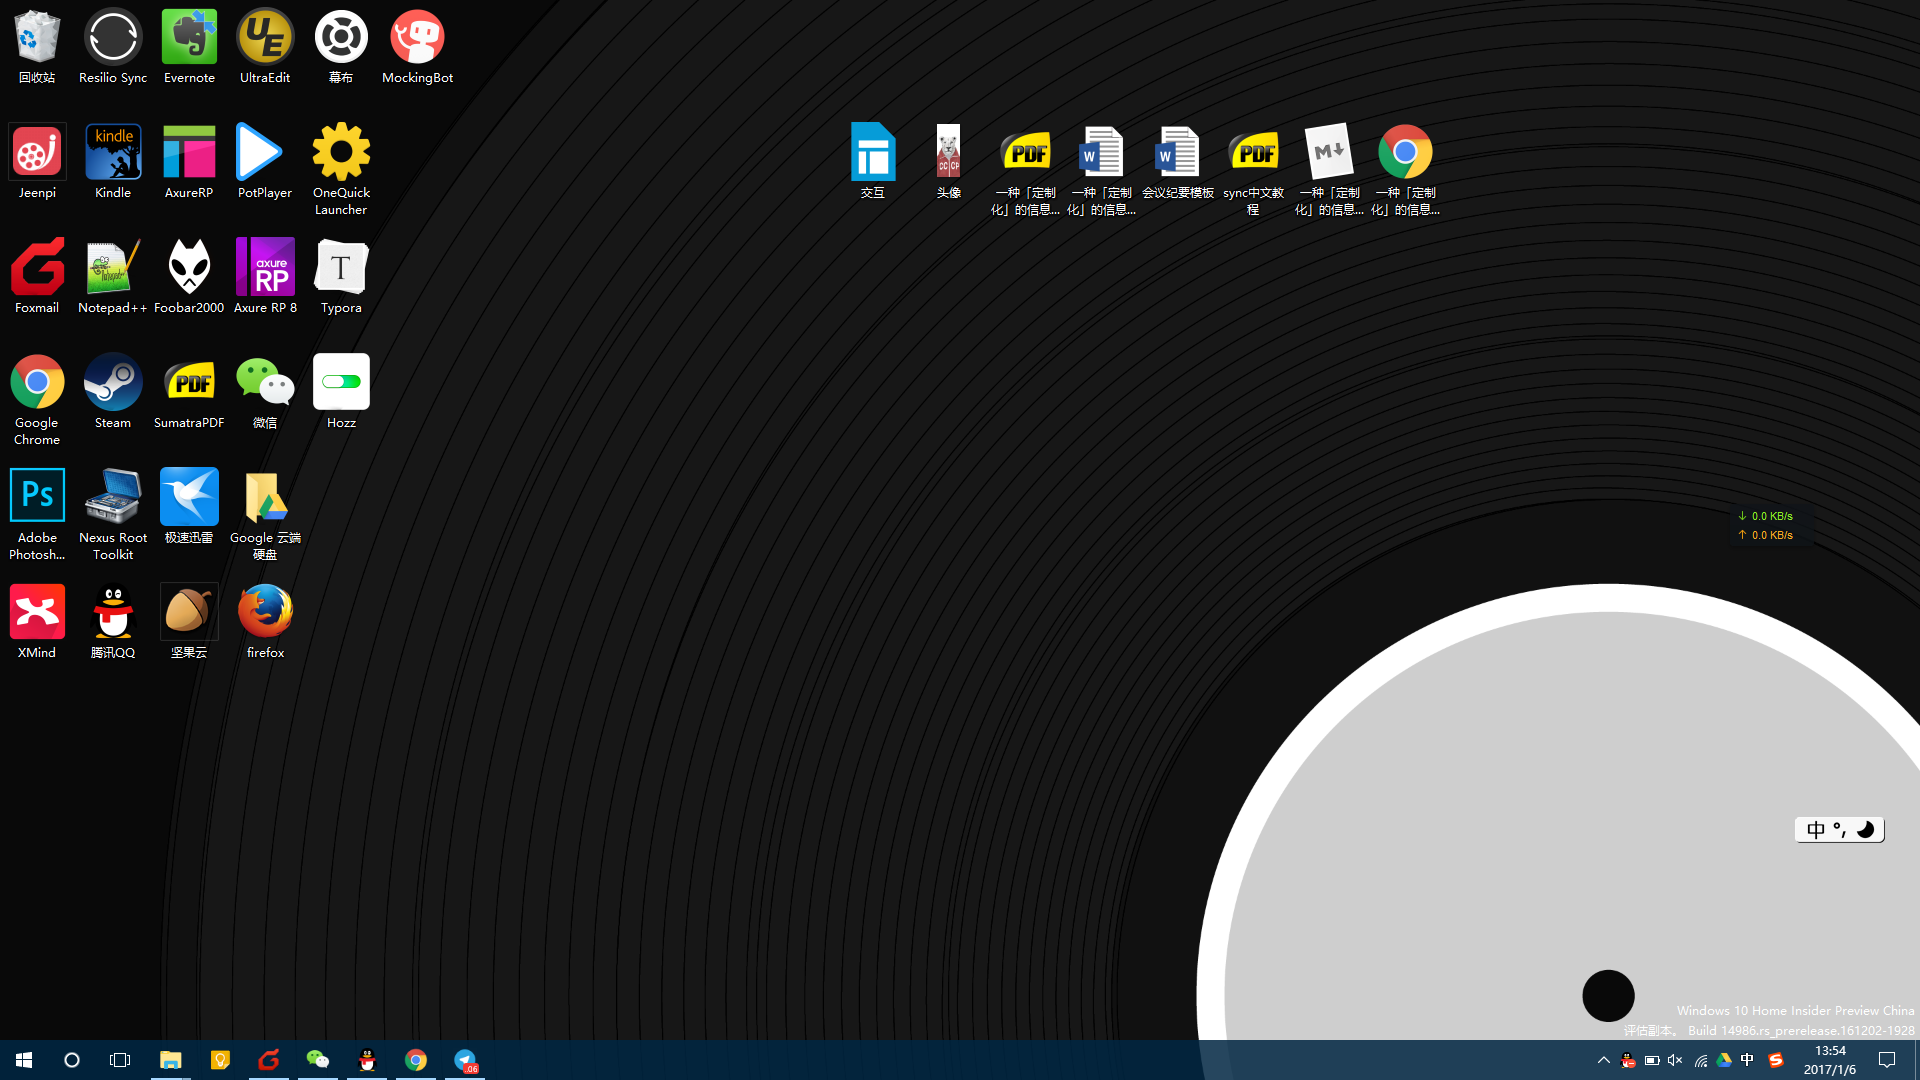Screen dimensions: 1920x1080
Task: Open the 腾讯QQ desktop icon
Action: point(113,622)
